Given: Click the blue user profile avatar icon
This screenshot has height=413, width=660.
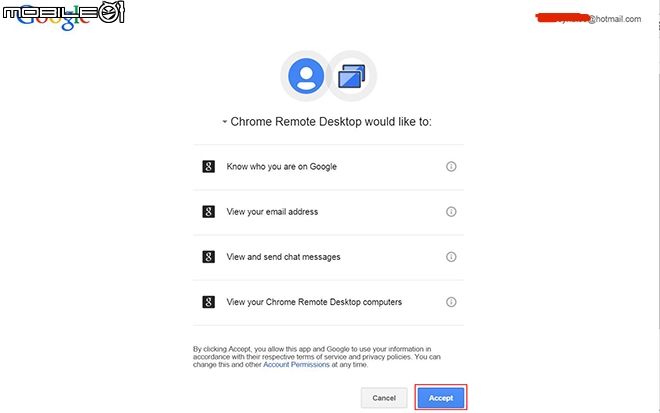Looking at the screenshot, I should point(306,76).
